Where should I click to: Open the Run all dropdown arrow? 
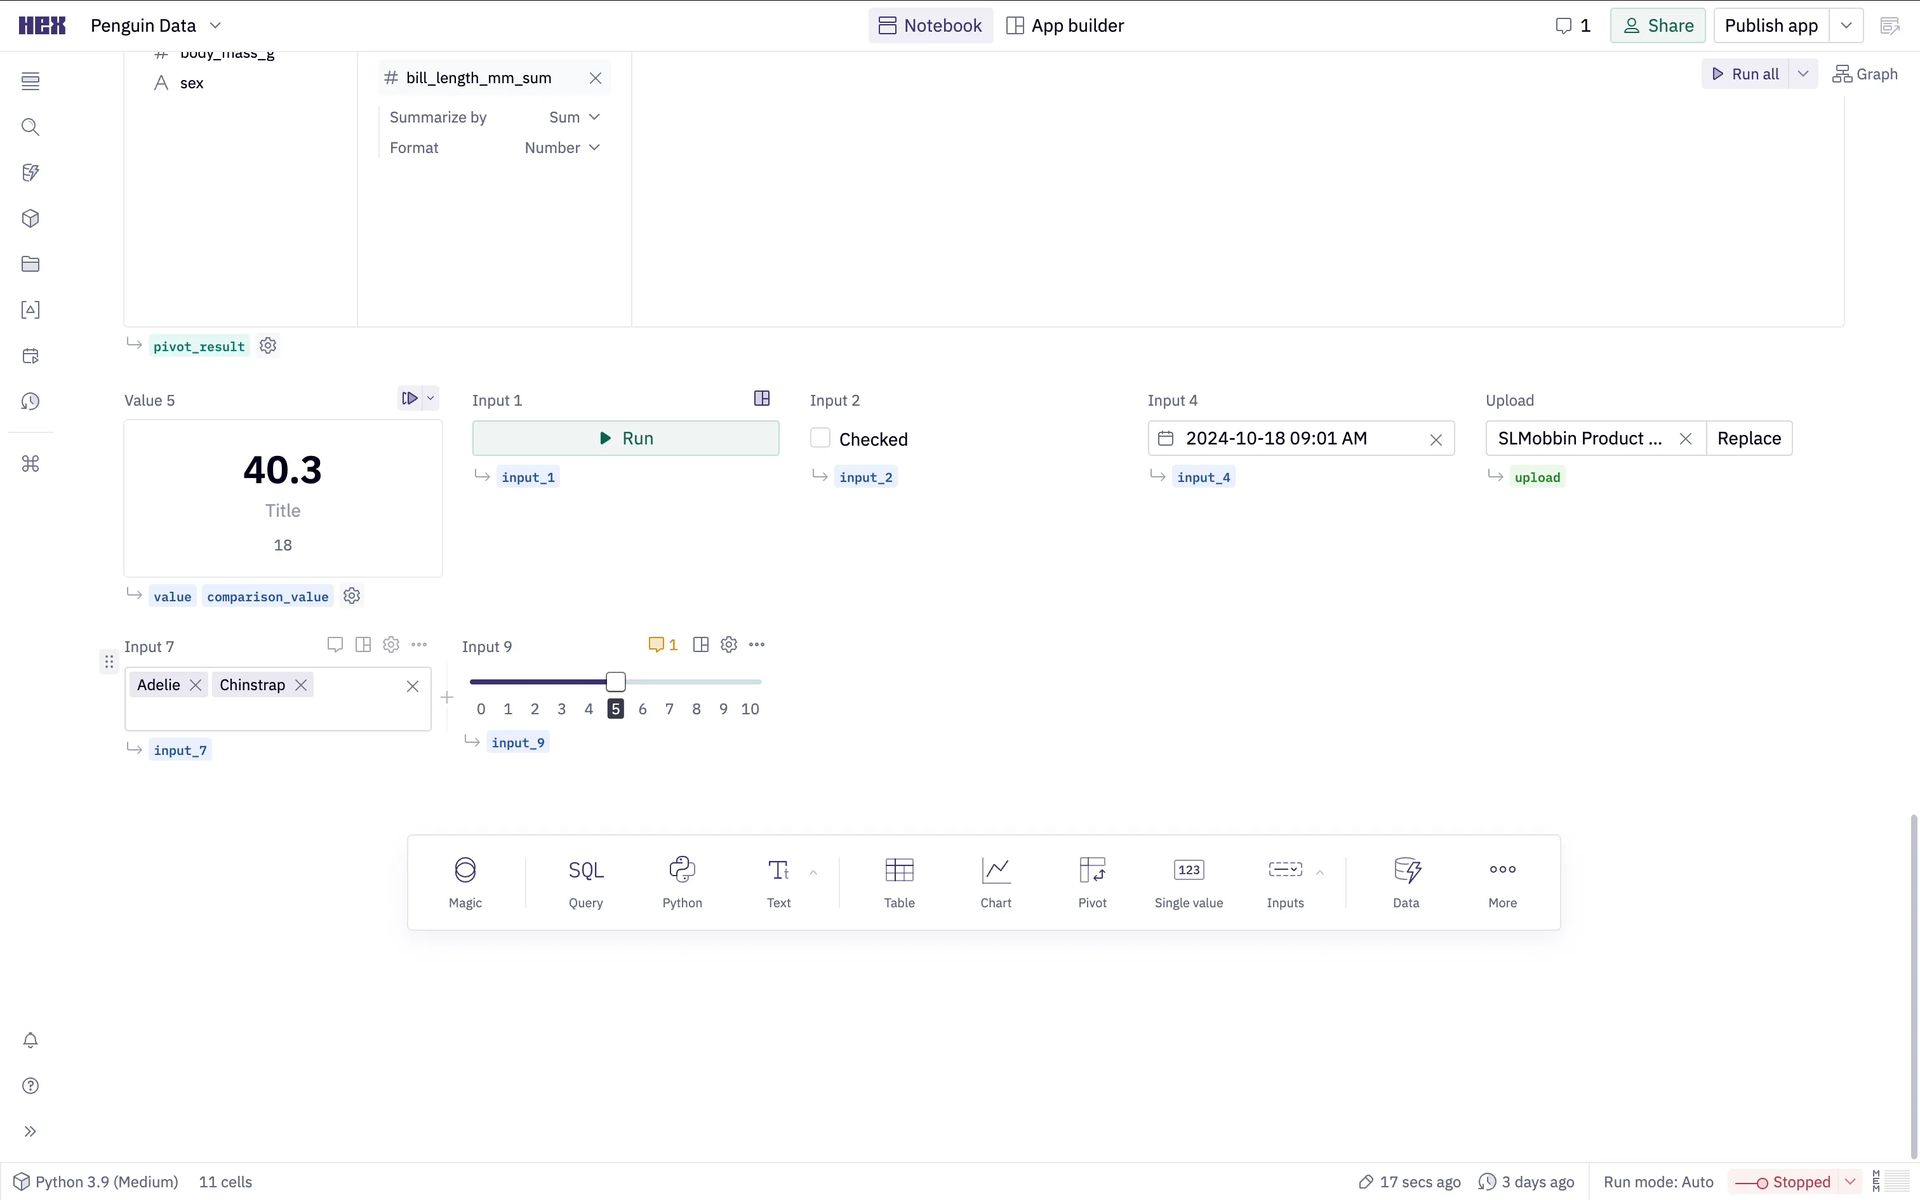pos(1803,74)
